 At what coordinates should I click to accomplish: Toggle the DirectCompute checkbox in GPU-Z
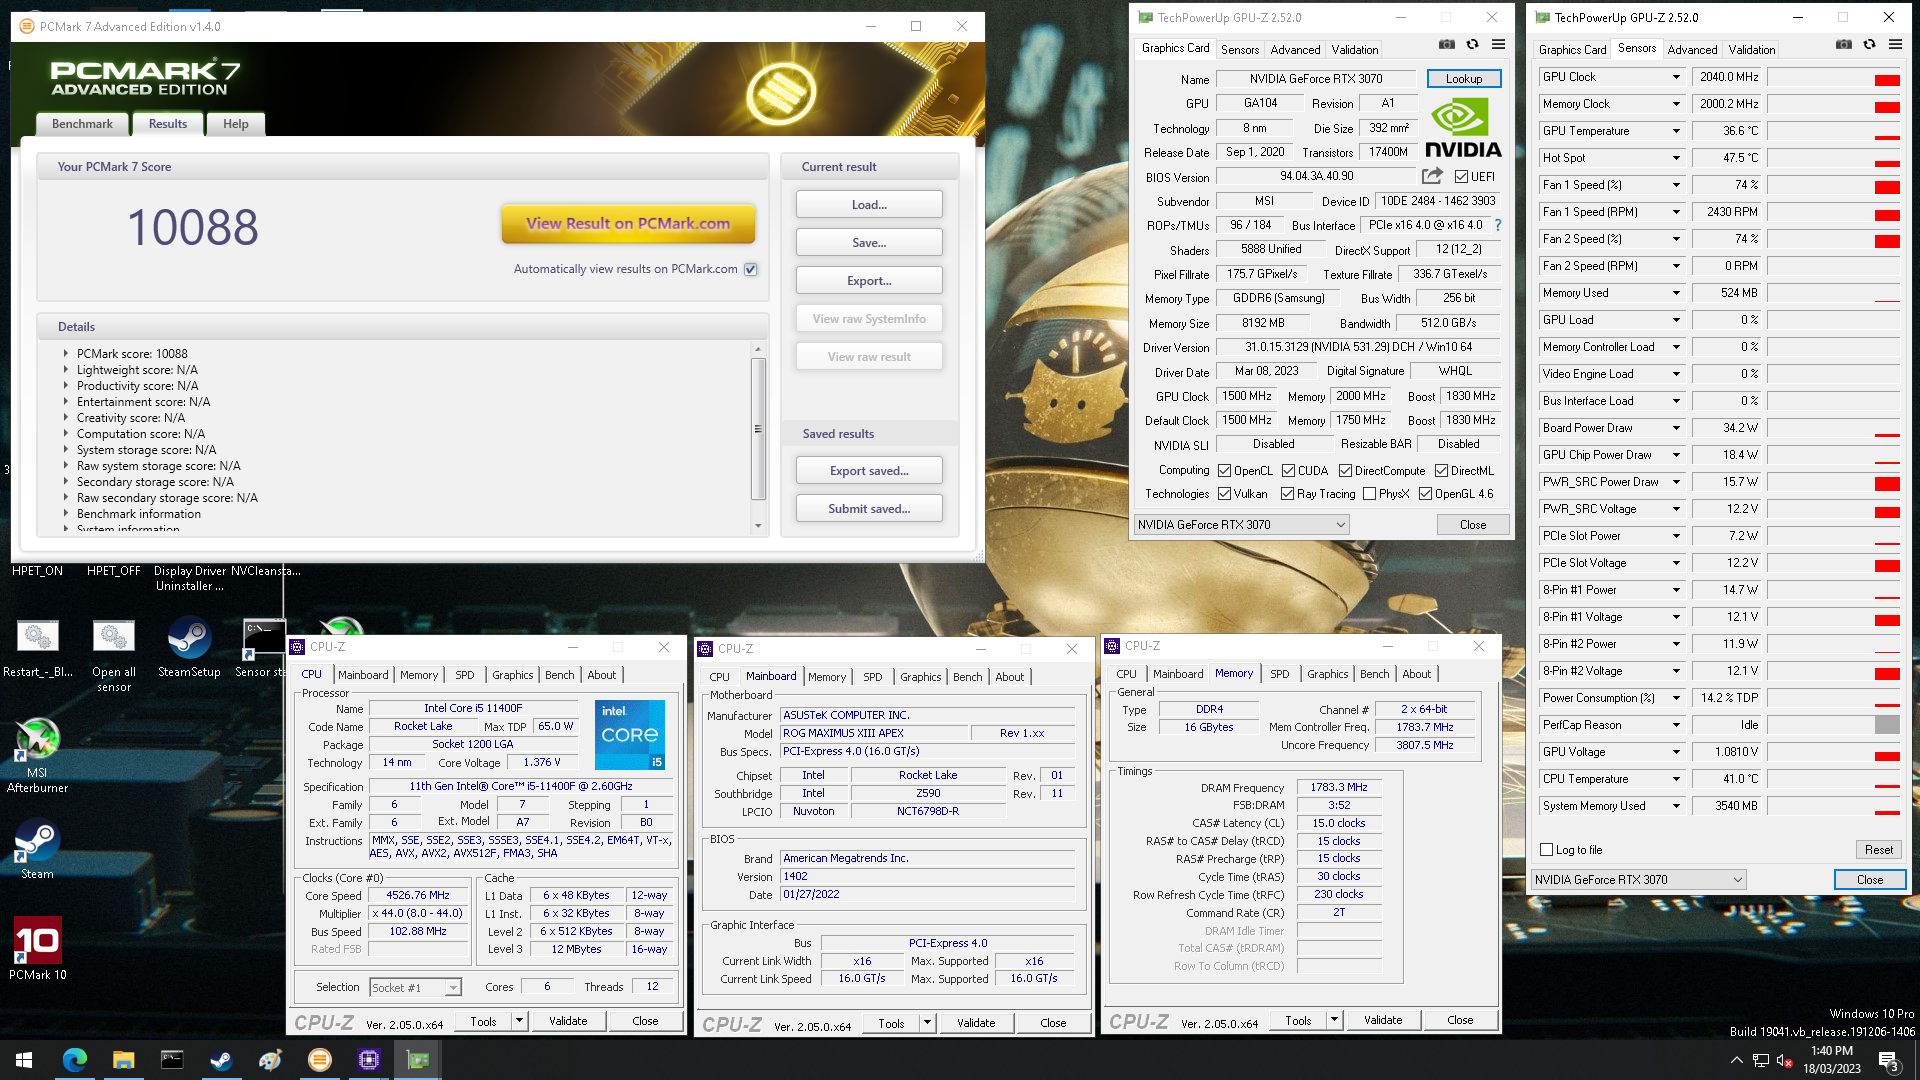coord(1345,471)
